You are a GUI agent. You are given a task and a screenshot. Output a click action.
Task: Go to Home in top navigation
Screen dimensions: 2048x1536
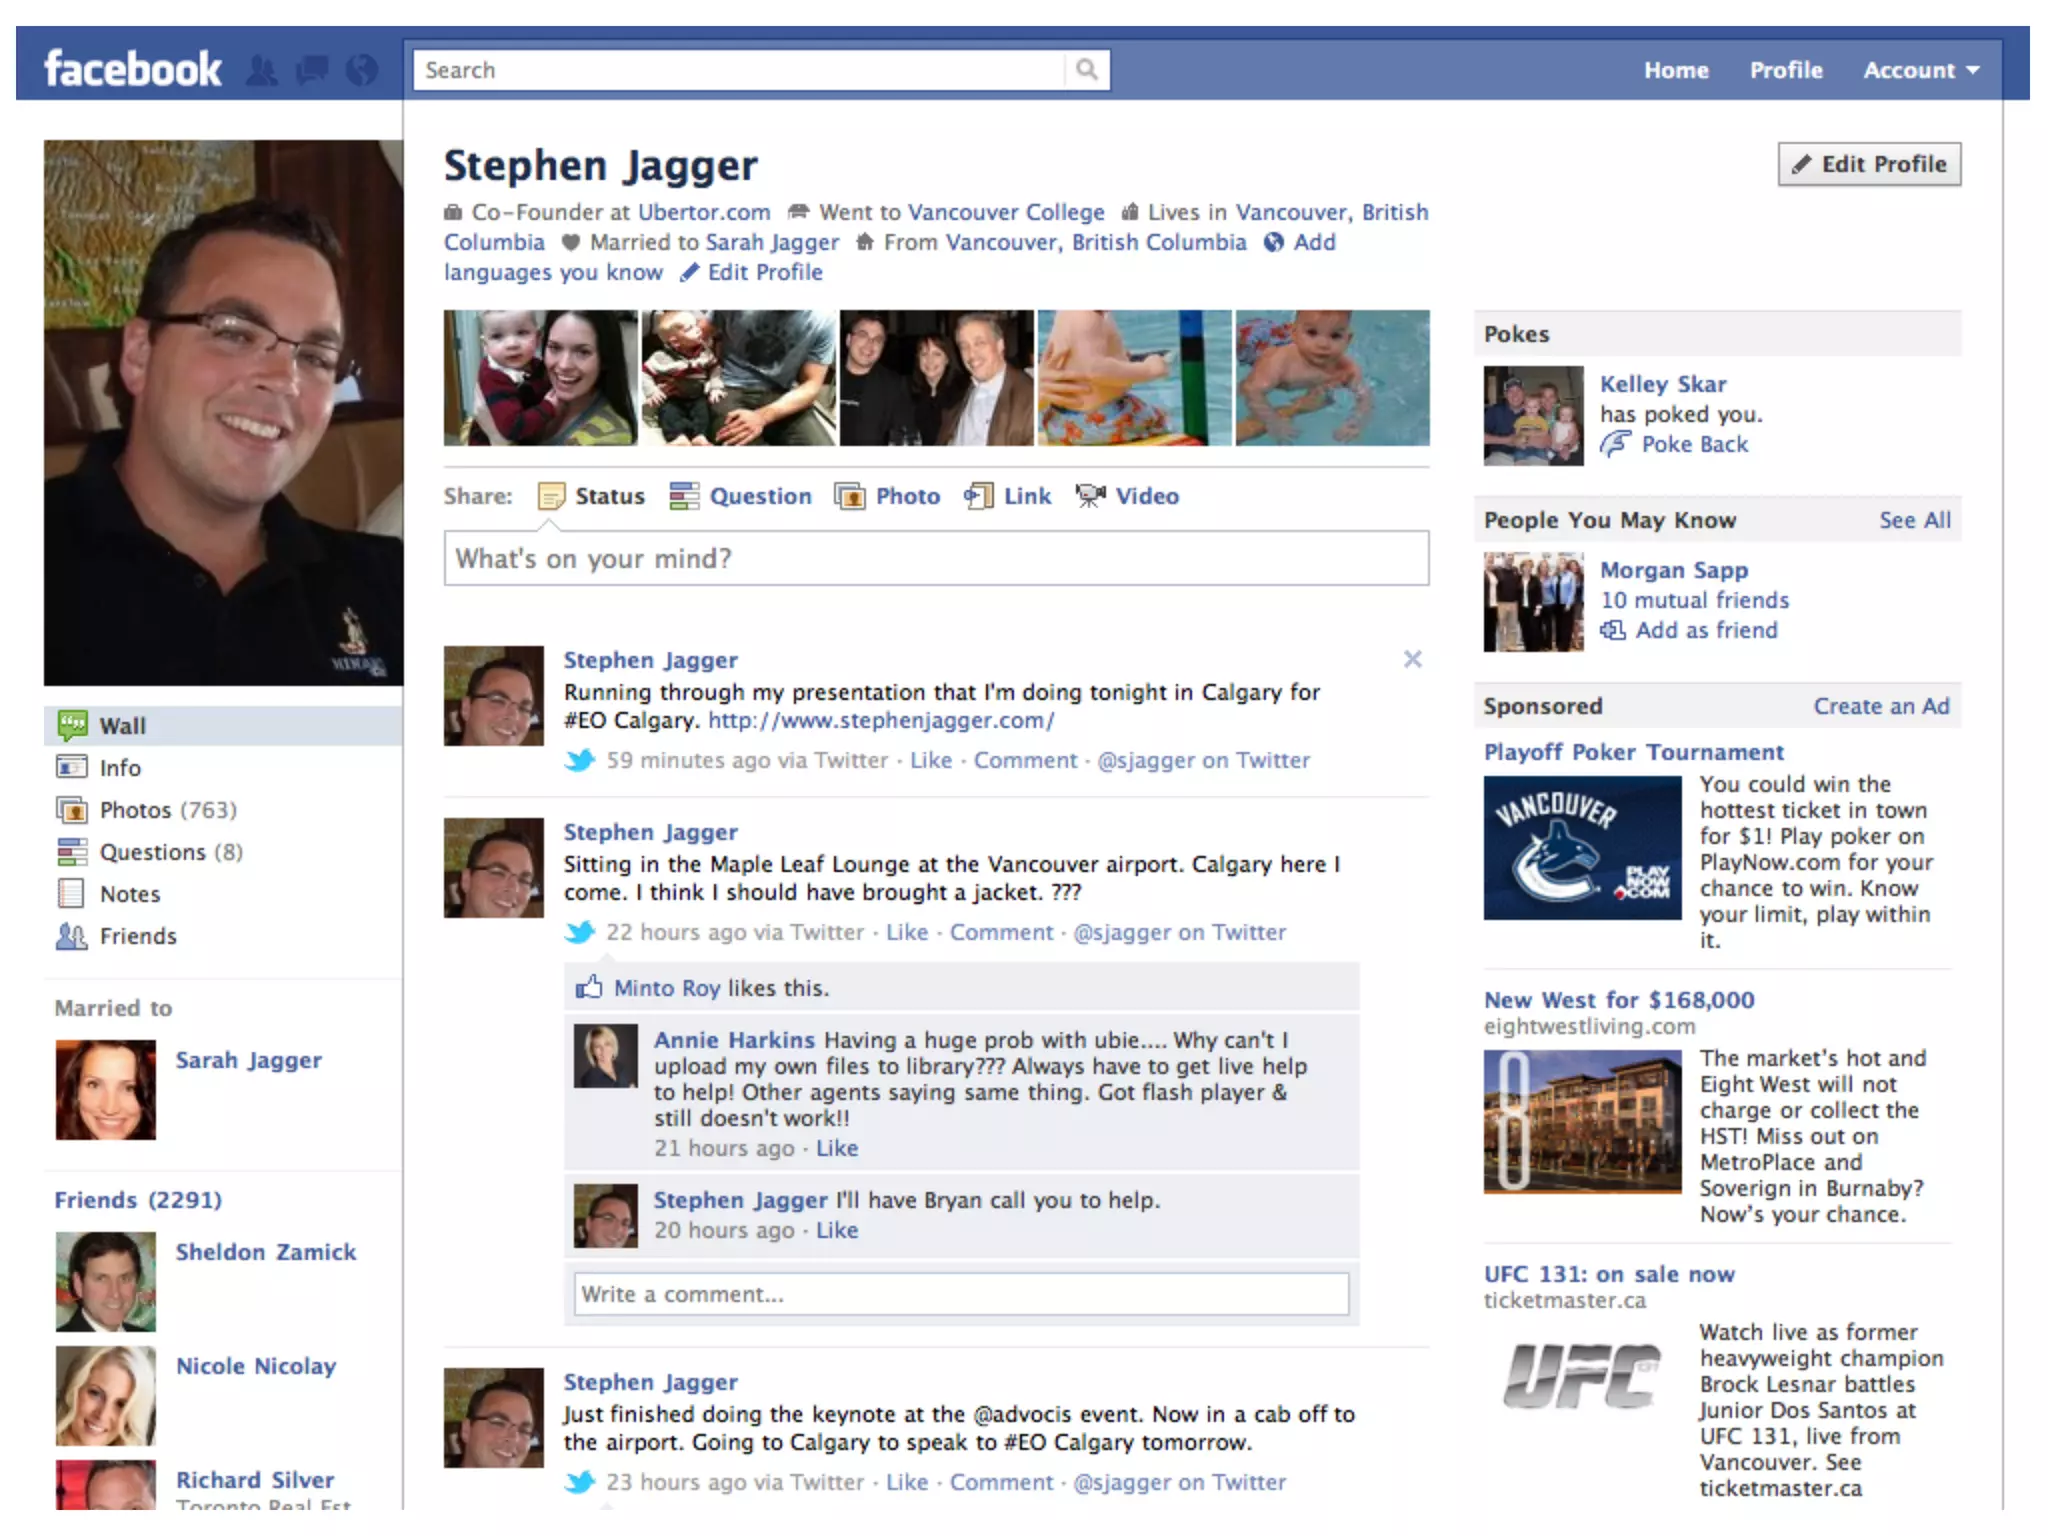tap(1676, 70)
